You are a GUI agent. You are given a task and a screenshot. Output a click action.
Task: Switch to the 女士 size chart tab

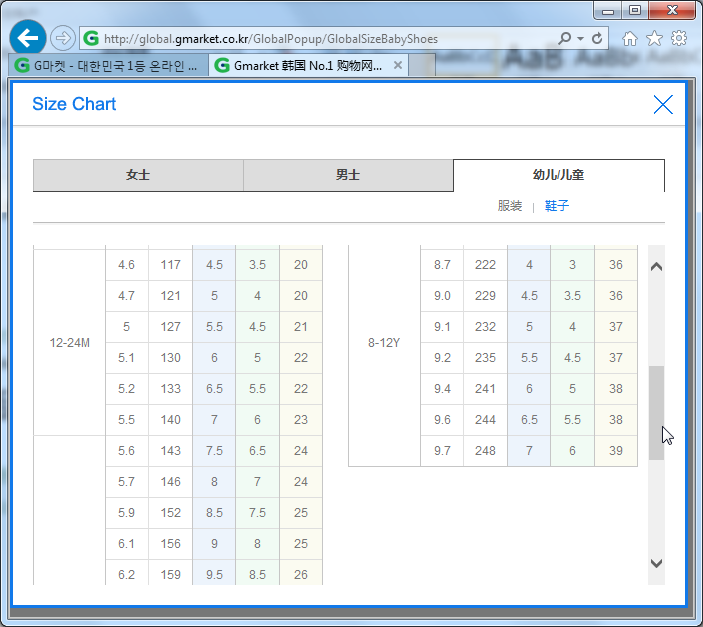tap(138, 175)
